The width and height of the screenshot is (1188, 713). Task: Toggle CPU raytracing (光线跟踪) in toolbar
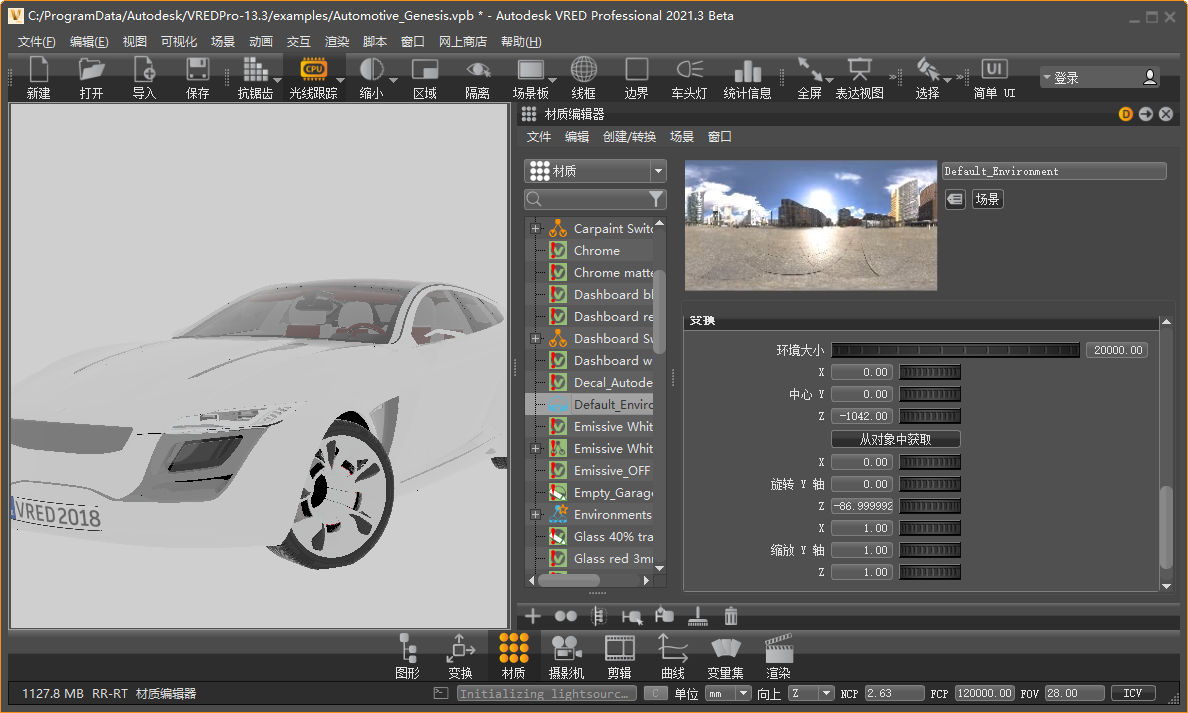(x=313, y=70)
